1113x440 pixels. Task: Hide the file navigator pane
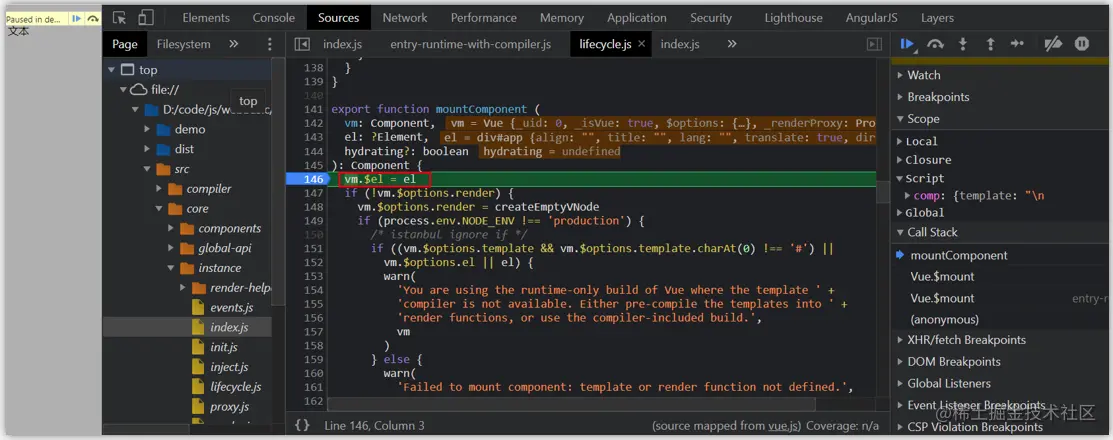point(302,44)
